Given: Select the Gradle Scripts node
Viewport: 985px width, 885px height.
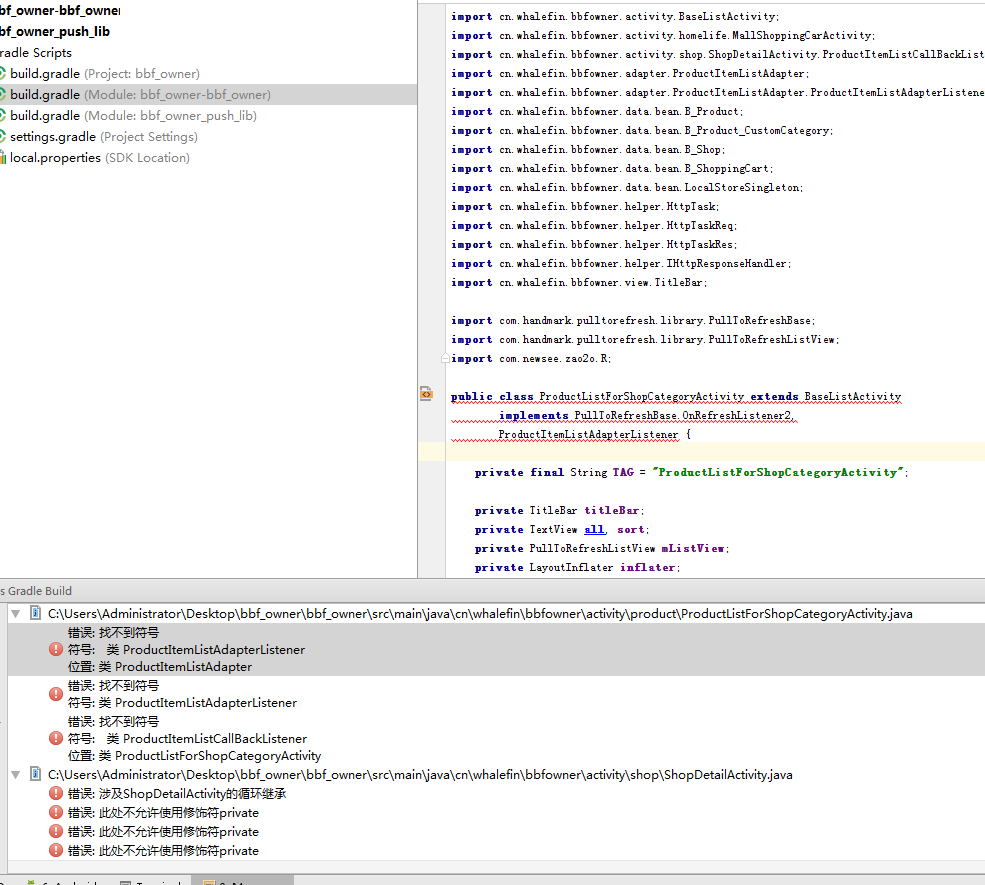Looking at the screenshot, I should (36, 53).
